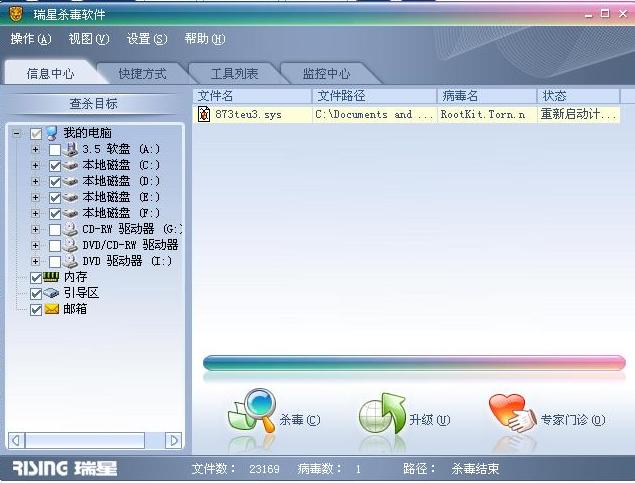This screenshot has width=635, height=483.
Task: Expand the 本地磁盘 (F:) node
Action: click(x=36, y=213)
